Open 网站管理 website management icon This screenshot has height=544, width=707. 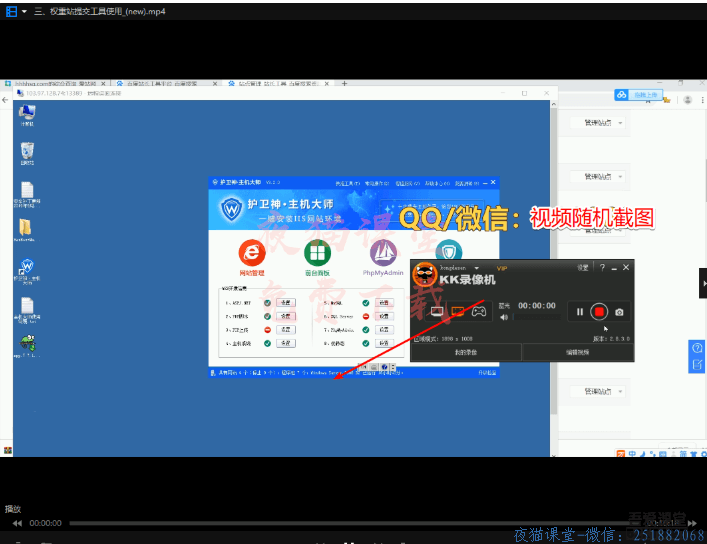coord(252,257)
